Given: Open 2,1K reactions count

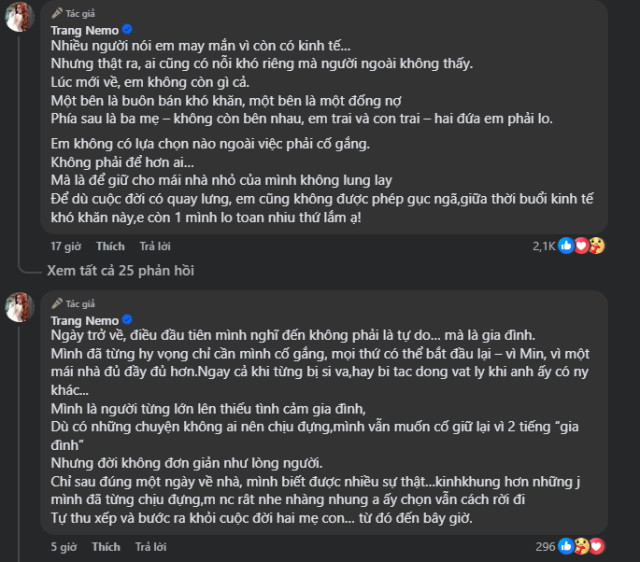Looking at the screenshot, I should 544,246.
